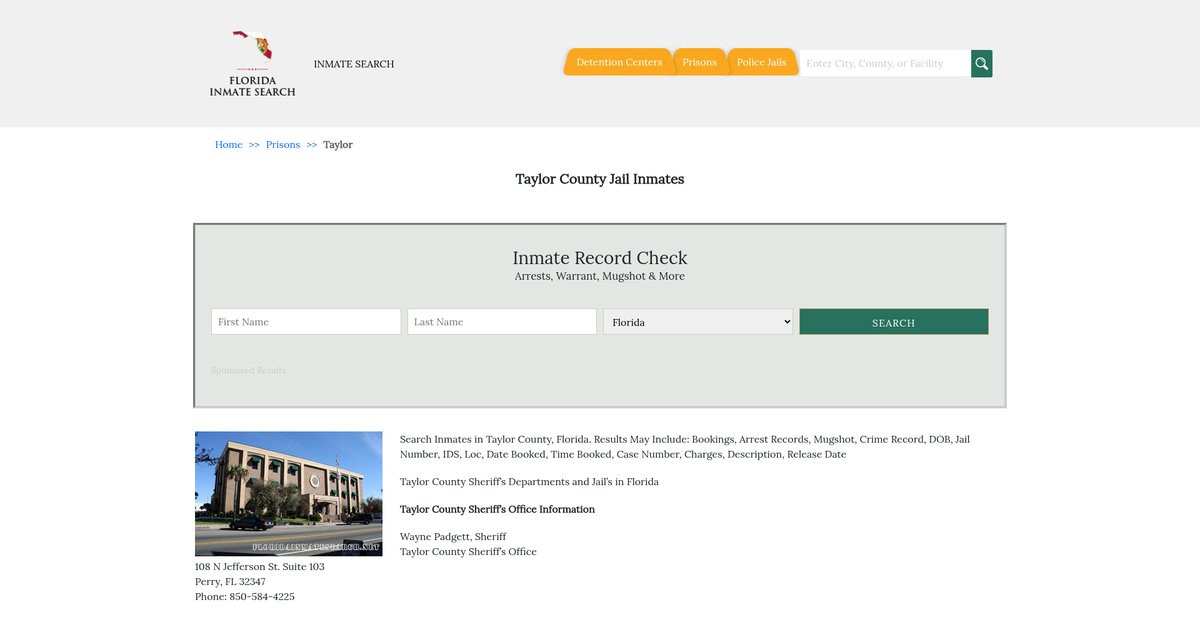Click the address 108 N Jefferson St. Suite 103

(260, 567)
